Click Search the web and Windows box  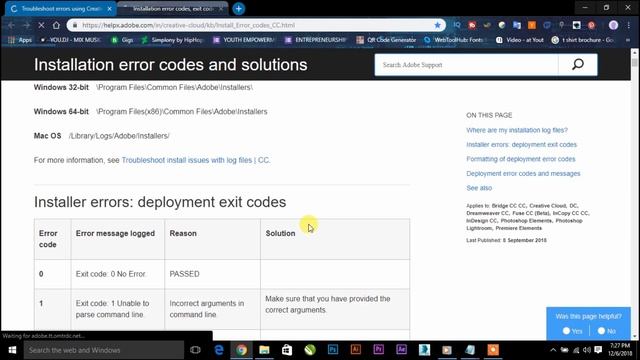coord(104,350)
